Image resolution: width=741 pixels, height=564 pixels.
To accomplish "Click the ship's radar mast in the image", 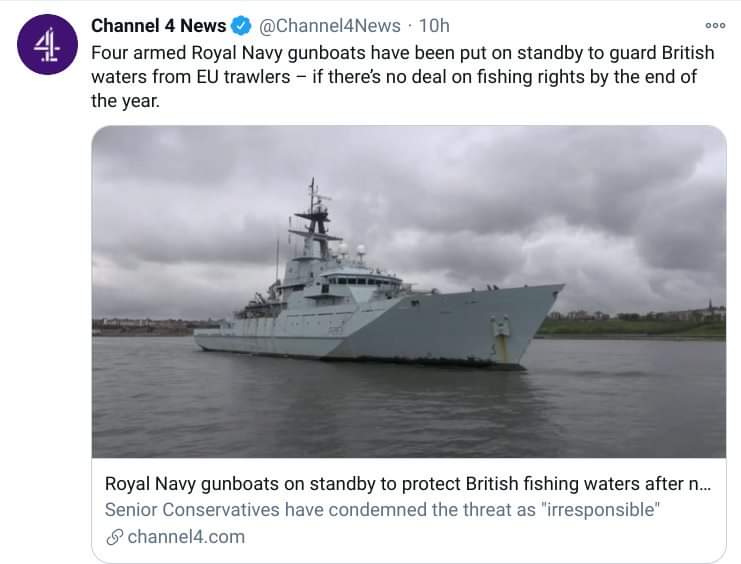I will (x=314, y=215).
